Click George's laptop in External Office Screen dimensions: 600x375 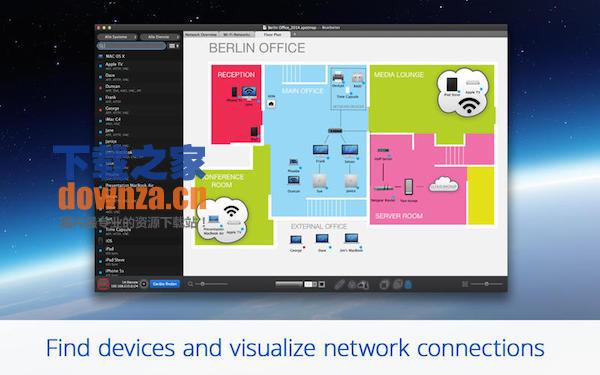click(296, 240)
